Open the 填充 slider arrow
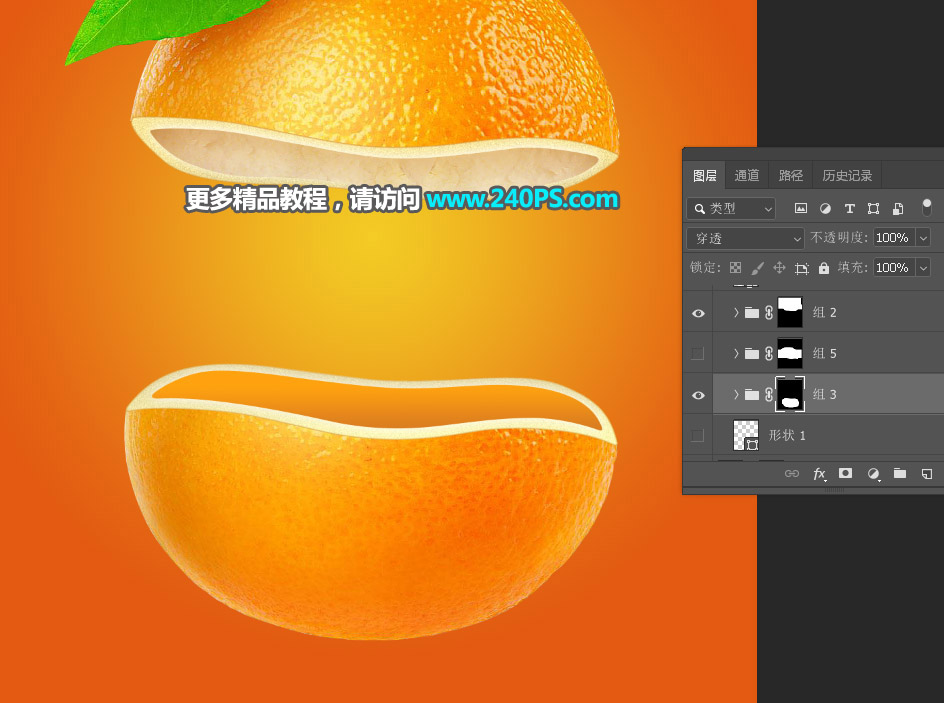 (923, 267)
